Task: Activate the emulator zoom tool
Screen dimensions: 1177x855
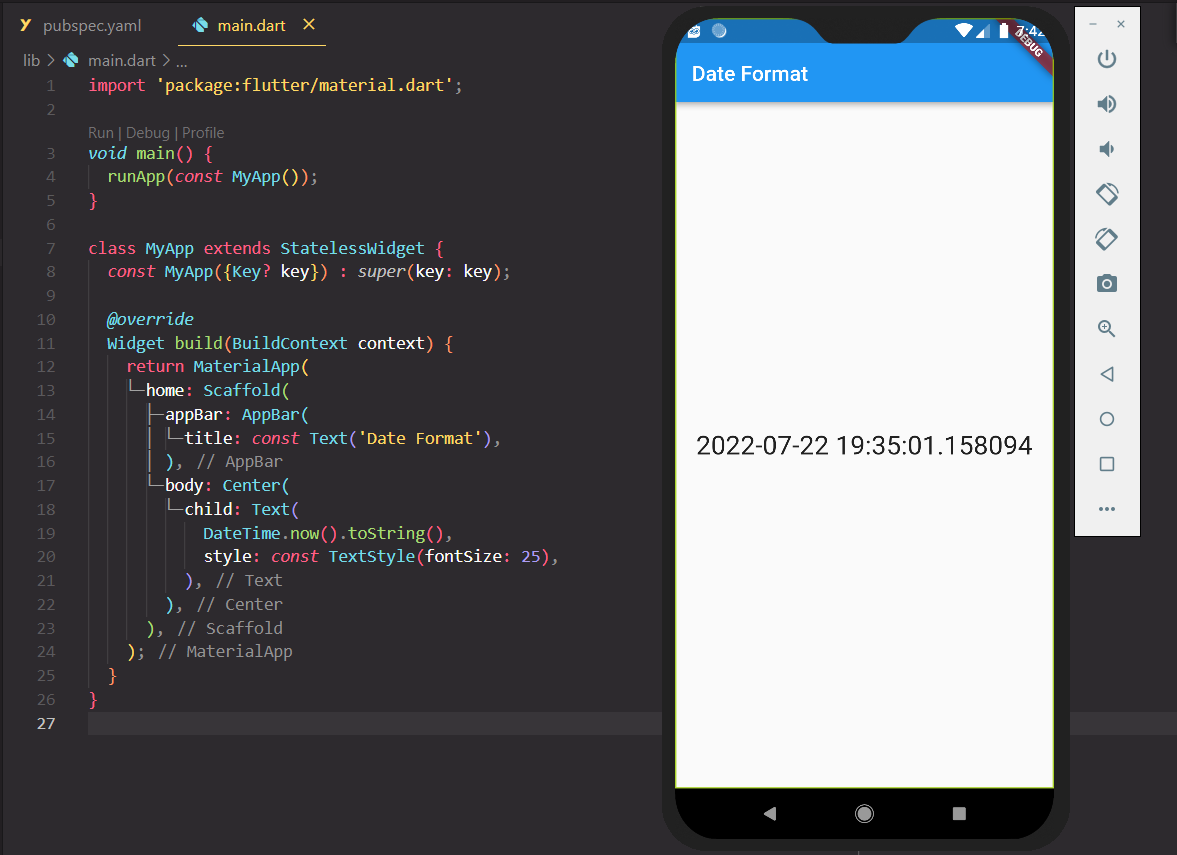Action: tap(1107, 328)
